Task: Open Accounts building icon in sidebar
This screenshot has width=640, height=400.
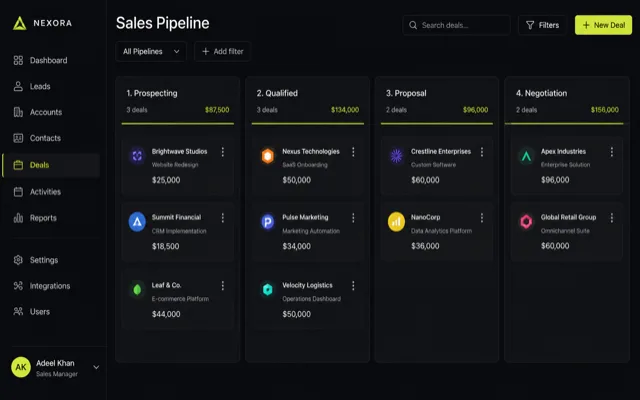Action: (18, 112)
